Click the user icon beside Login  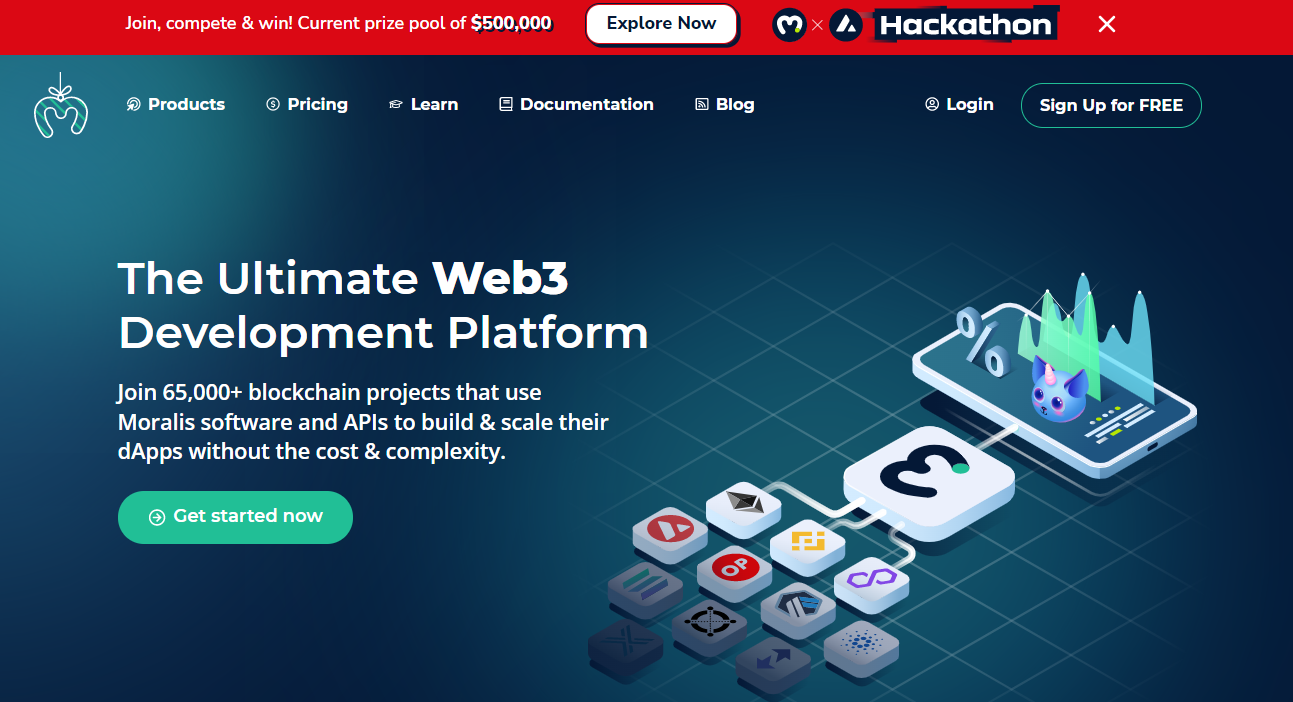tap(932, 104)
